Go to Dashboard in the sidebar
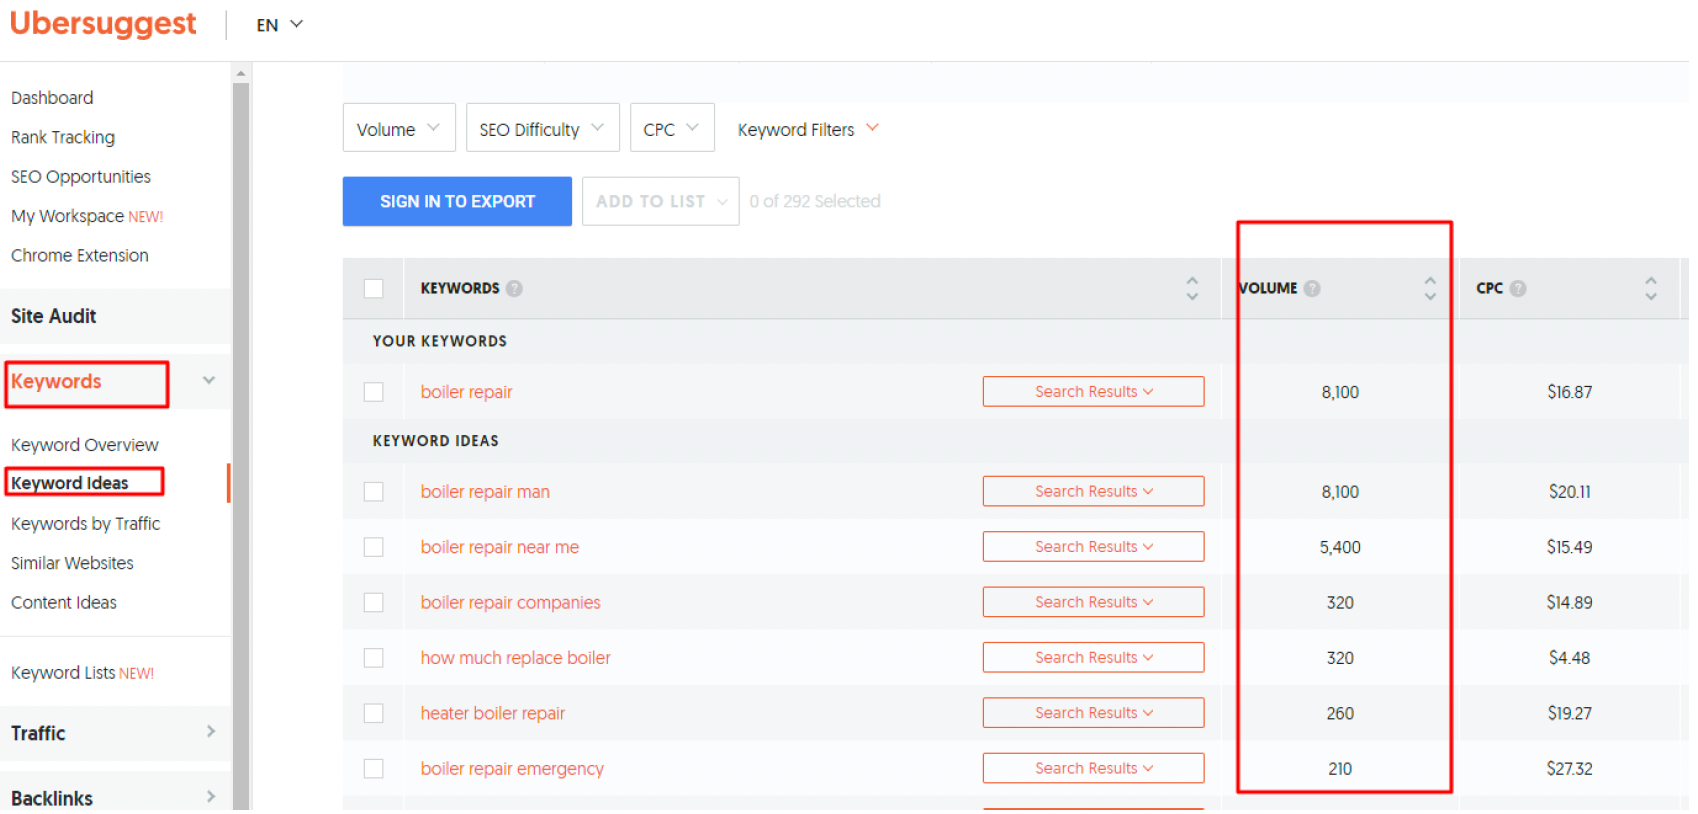Image resolution: width=1698 pixels, height=814 pixels. click(x=52, y=98)
